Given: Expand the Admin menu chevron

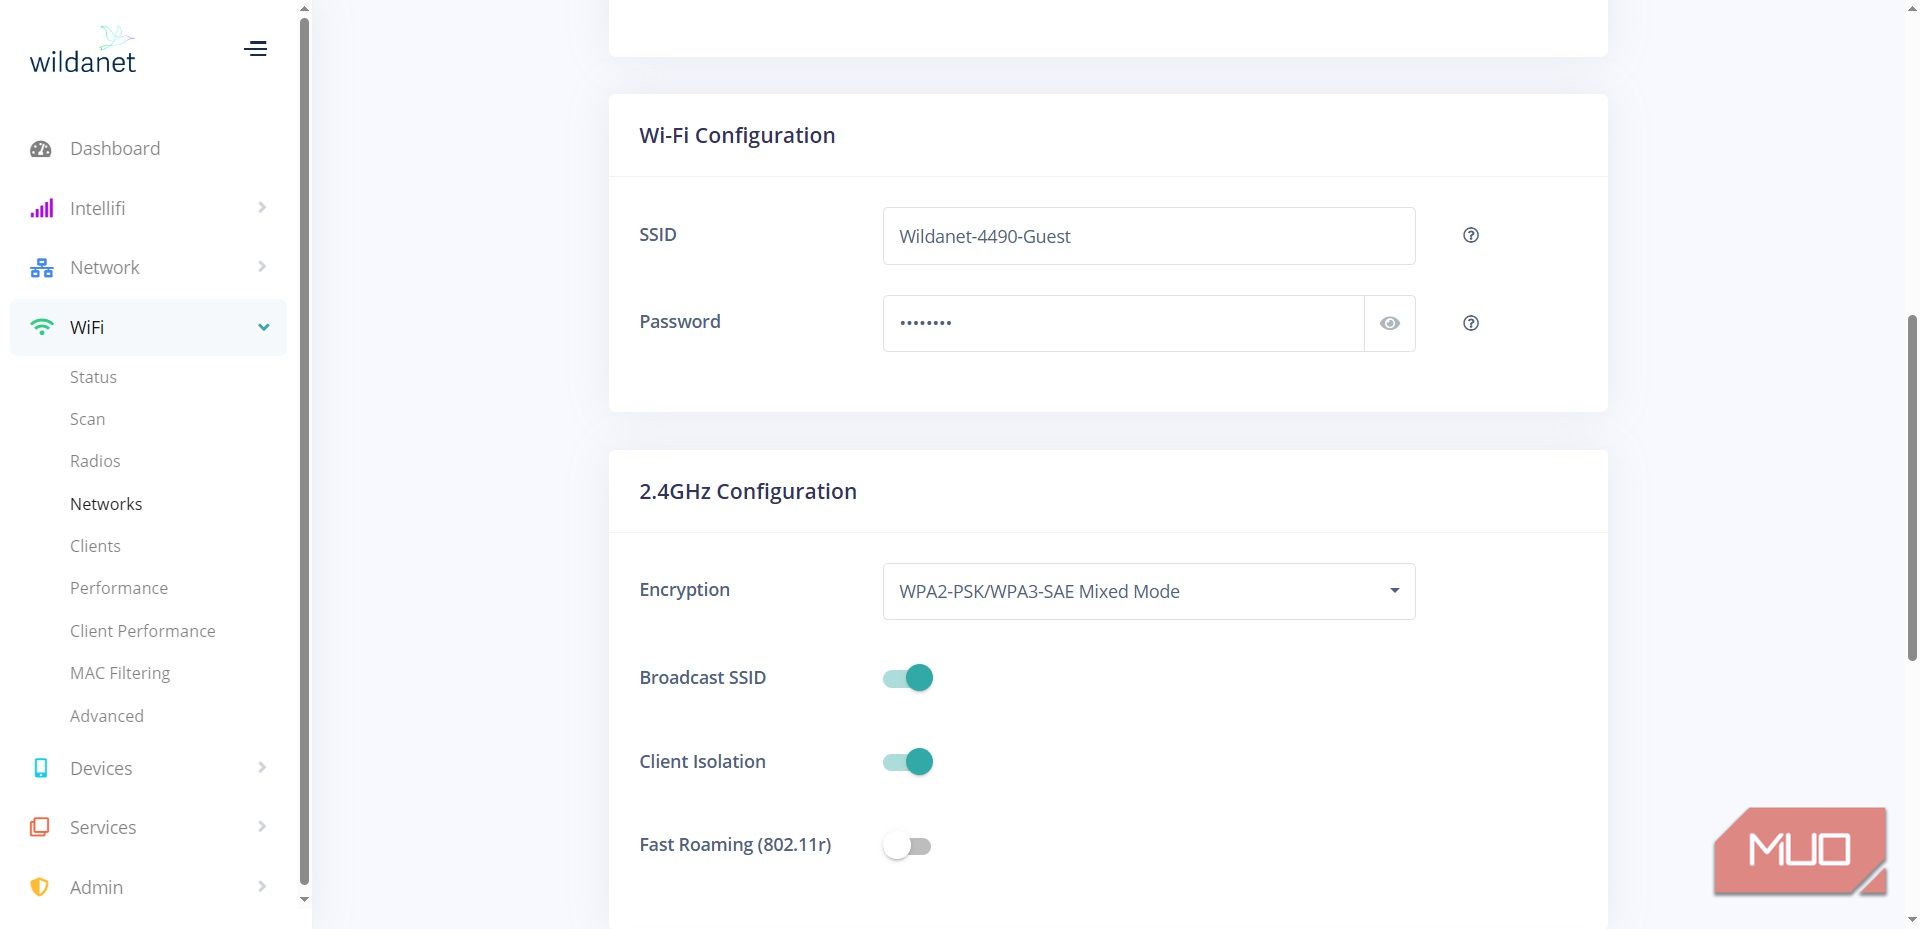Looking at the screenshot, I should coord(262,887).
